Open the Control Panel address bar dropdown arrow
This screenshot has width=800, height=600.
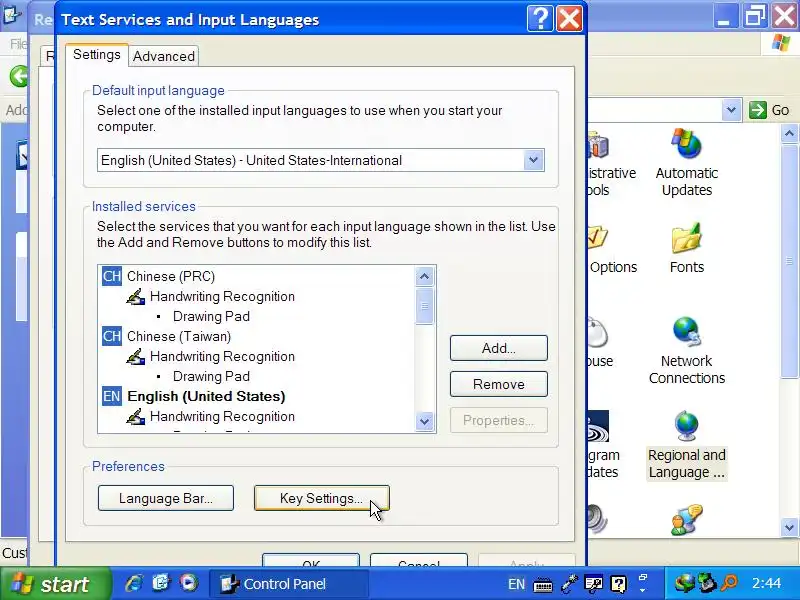coord(731,110)
